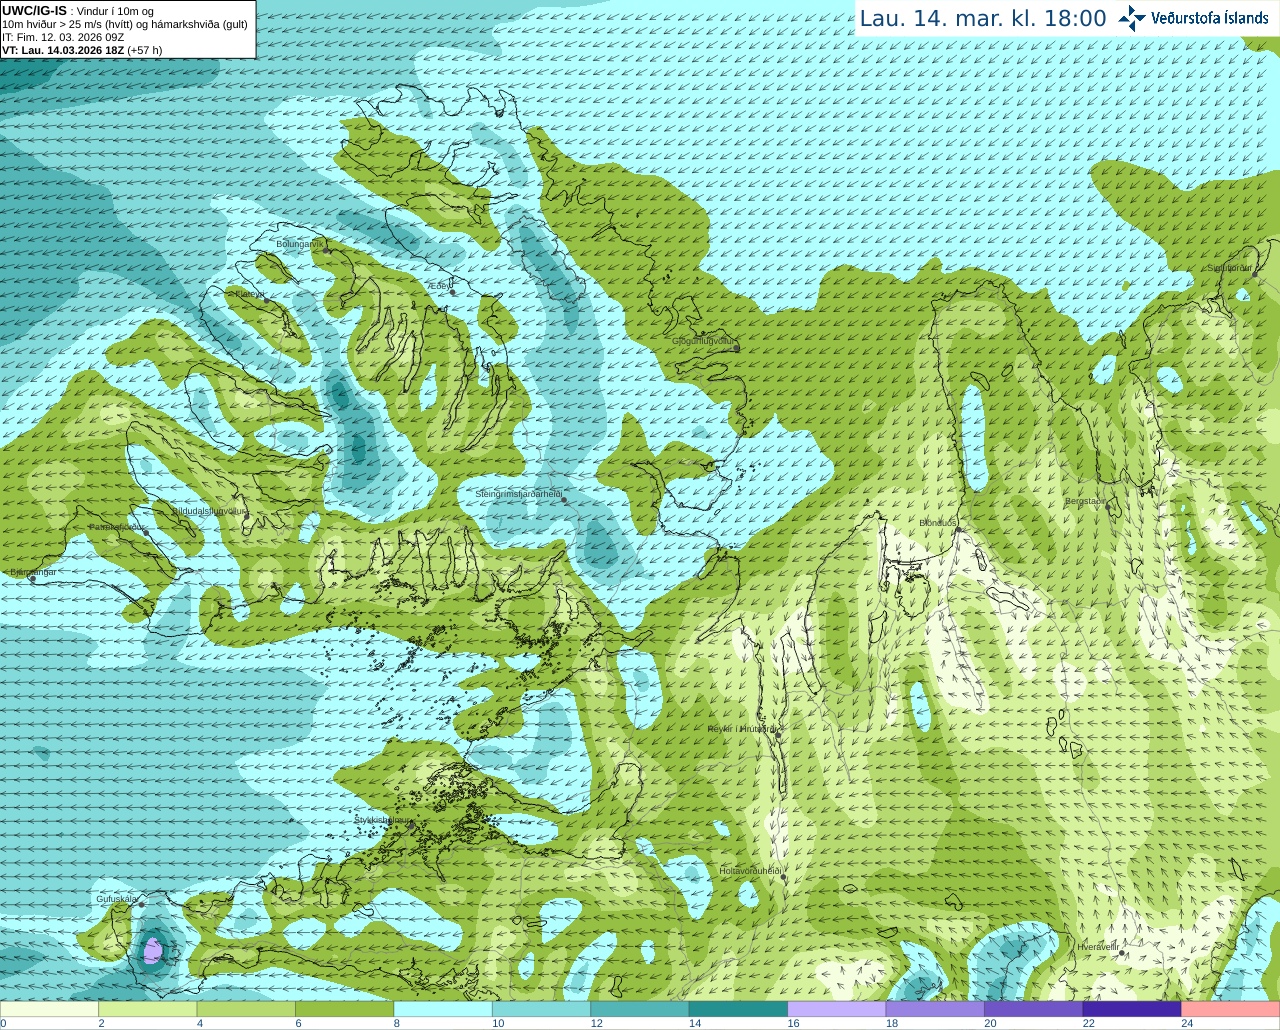Click the 6–8 olive green legend swatch
Image resolution: width=1280 pixels, height=1030 pixels.
(x=345, y=1009)
